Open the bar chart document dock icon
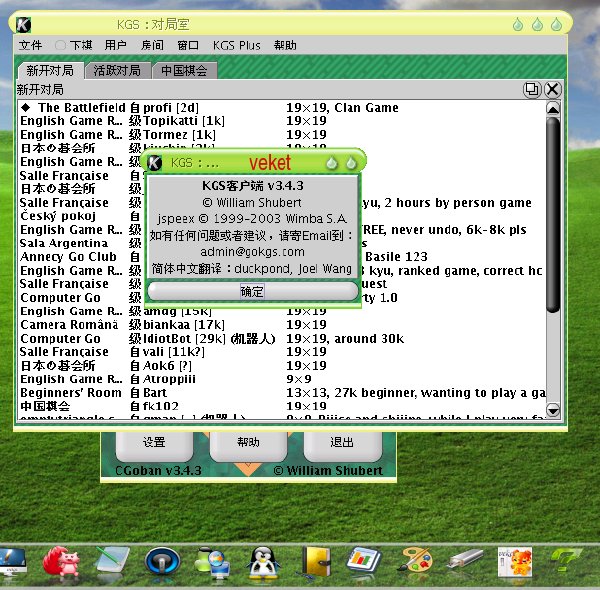 pos(364,561)
